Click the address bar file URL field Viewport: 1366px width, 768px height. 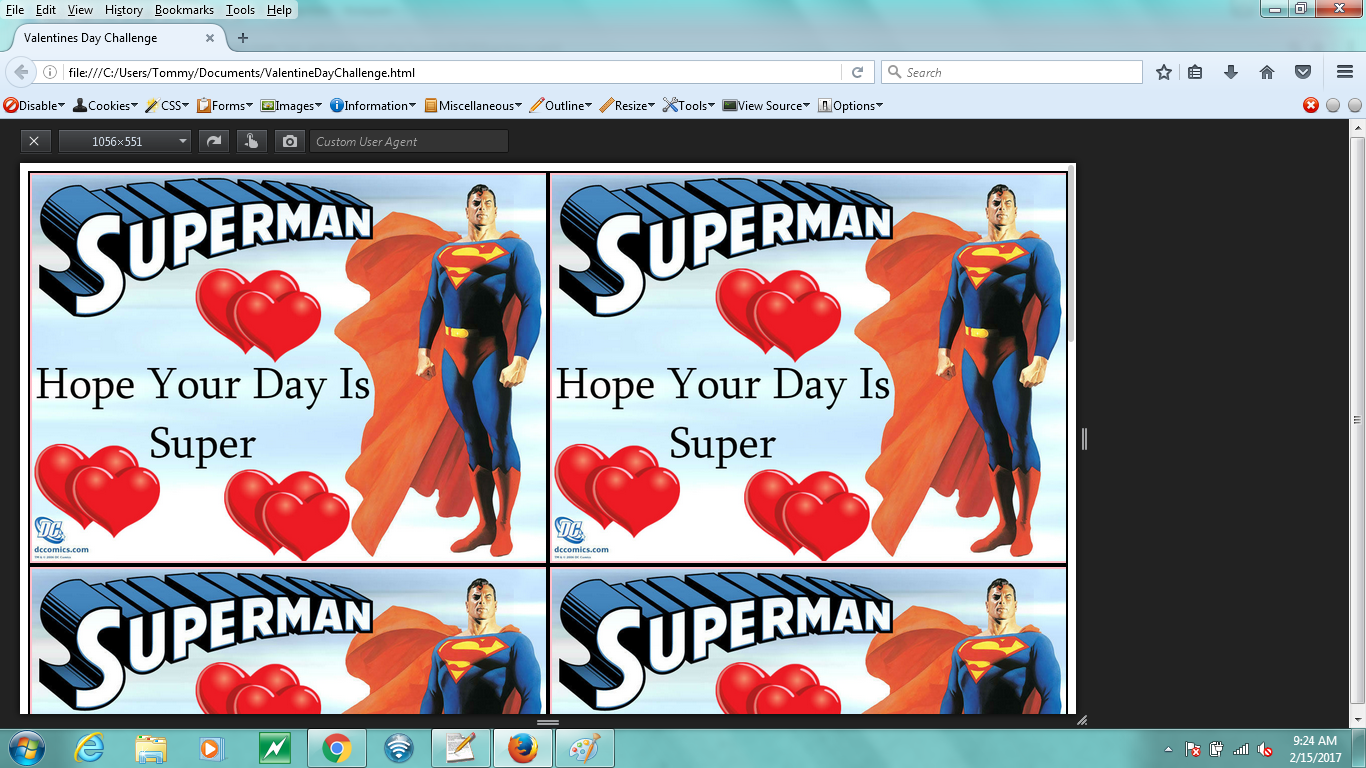click(452, 72)
